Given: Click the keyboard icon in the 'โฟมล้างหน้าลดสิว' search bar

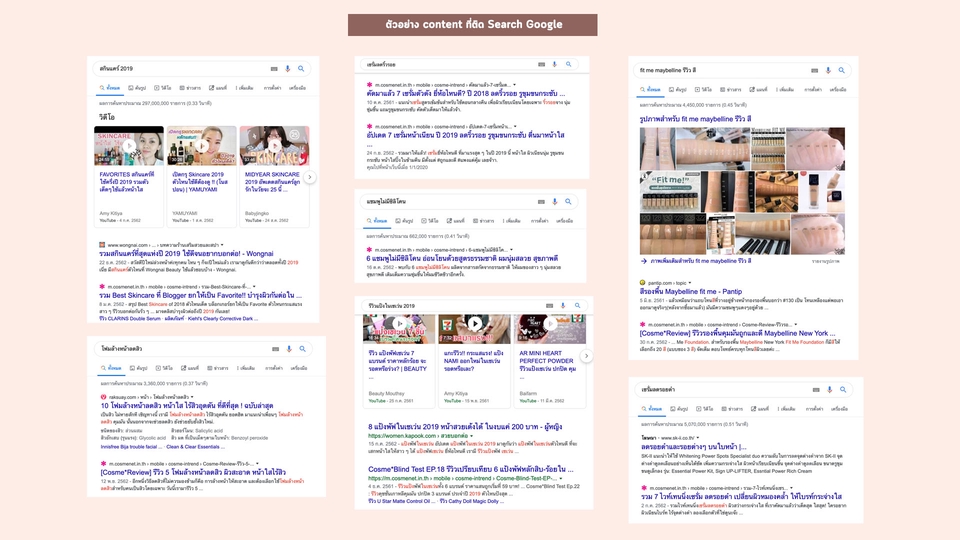Looking at the screenshot, I should click(276, 348).
